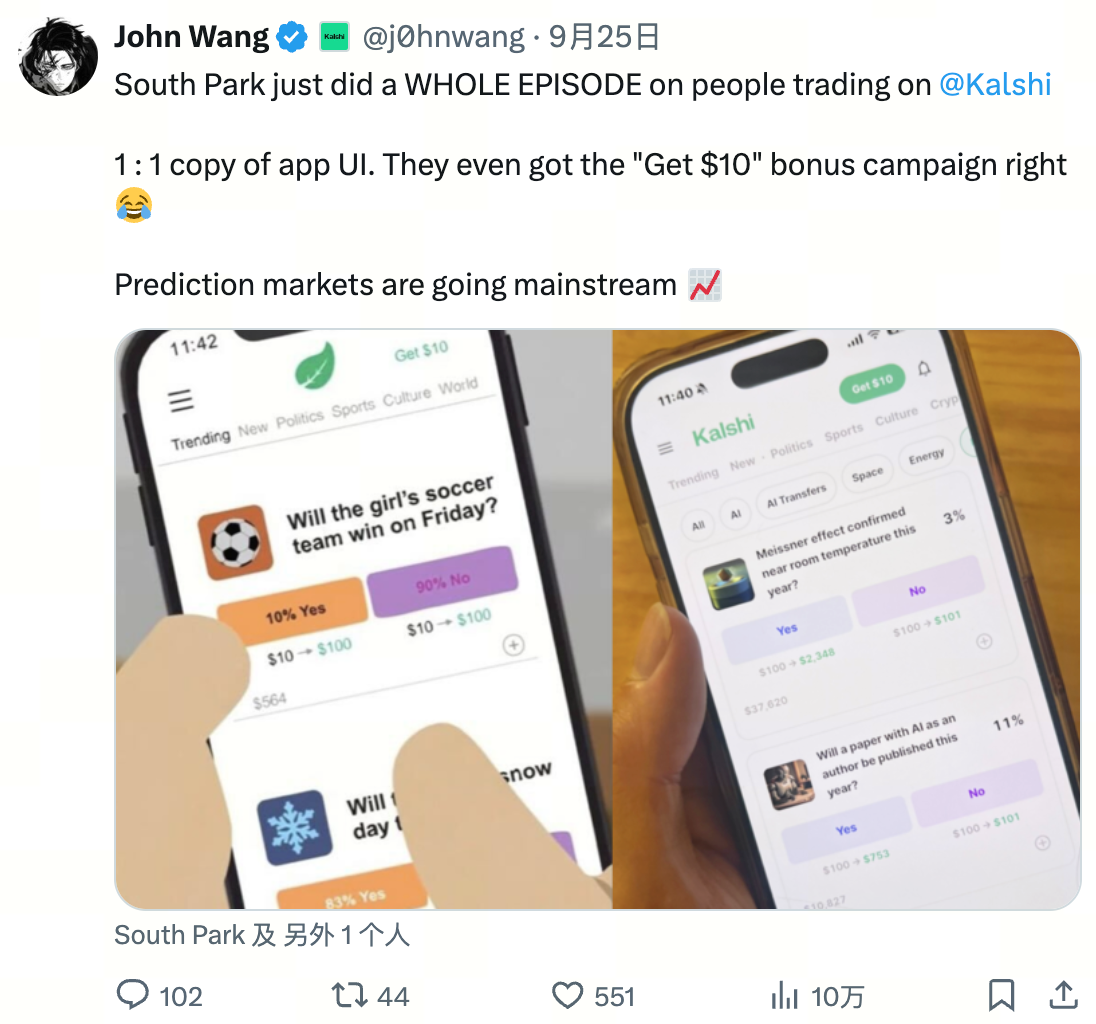
Task: Click the tagged people South Park label
Action: [x=262, y=935]
